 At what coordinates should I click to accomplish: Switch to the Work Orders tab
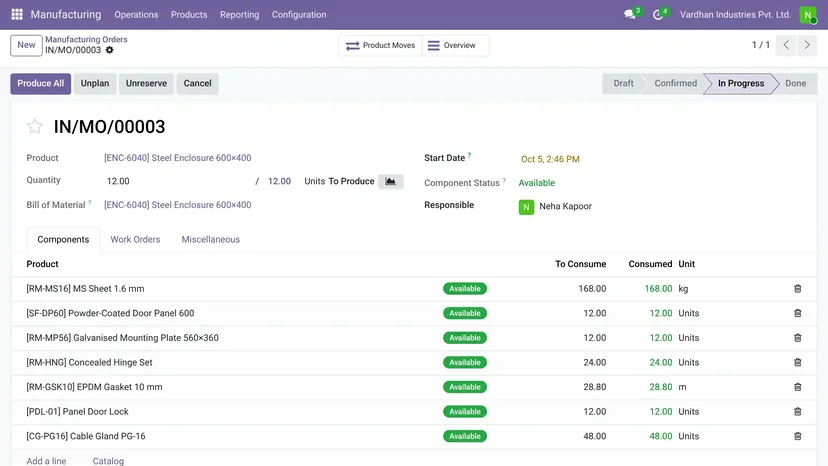[x=135, y=239]
